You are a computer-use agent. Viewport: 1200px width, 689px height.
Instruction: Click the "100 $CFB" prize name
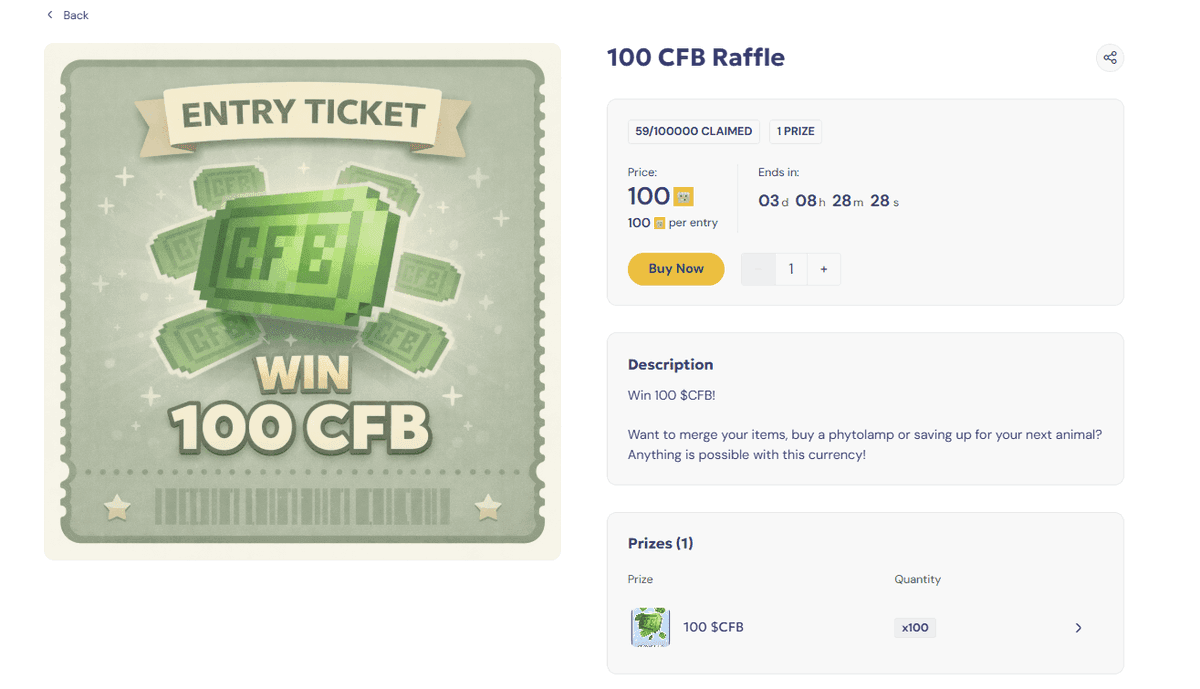pyautogui.click(x=713, y=627)
